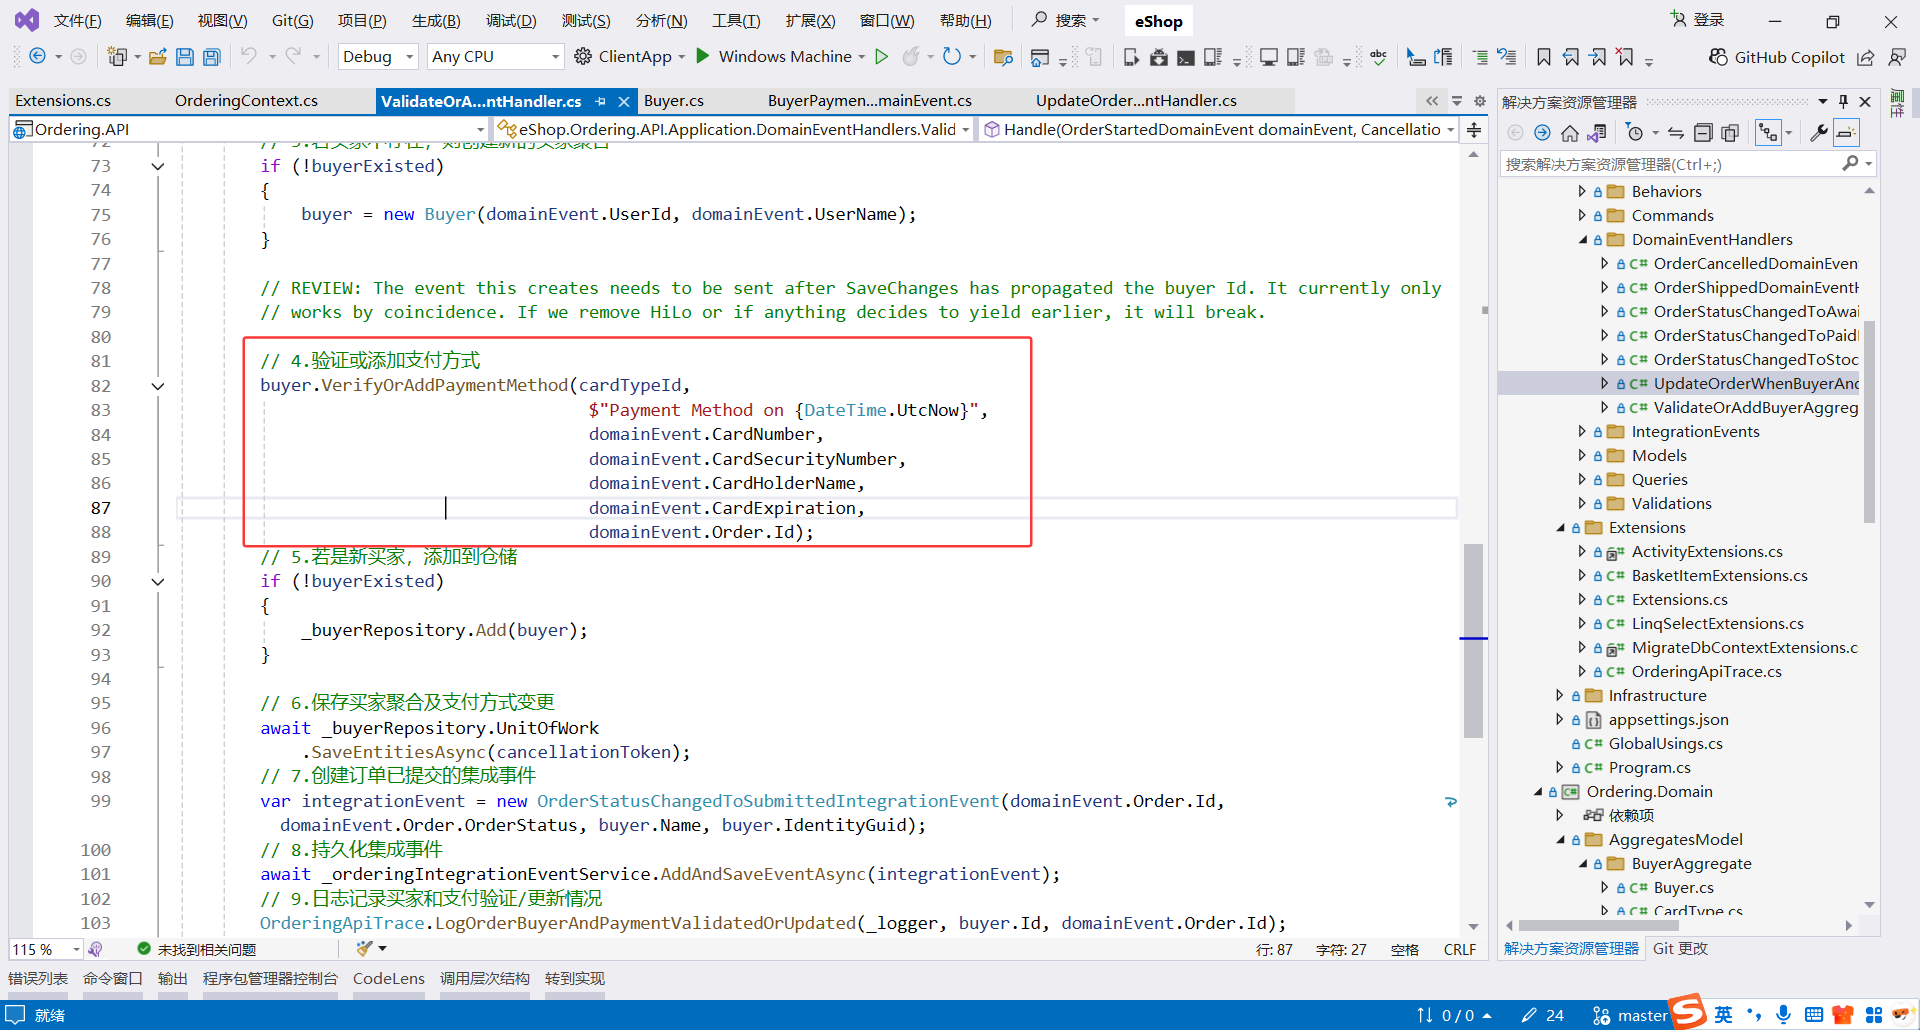1920x1030 pixels.
Task: Open the 文件(F) menu
Action: [77, 21]
